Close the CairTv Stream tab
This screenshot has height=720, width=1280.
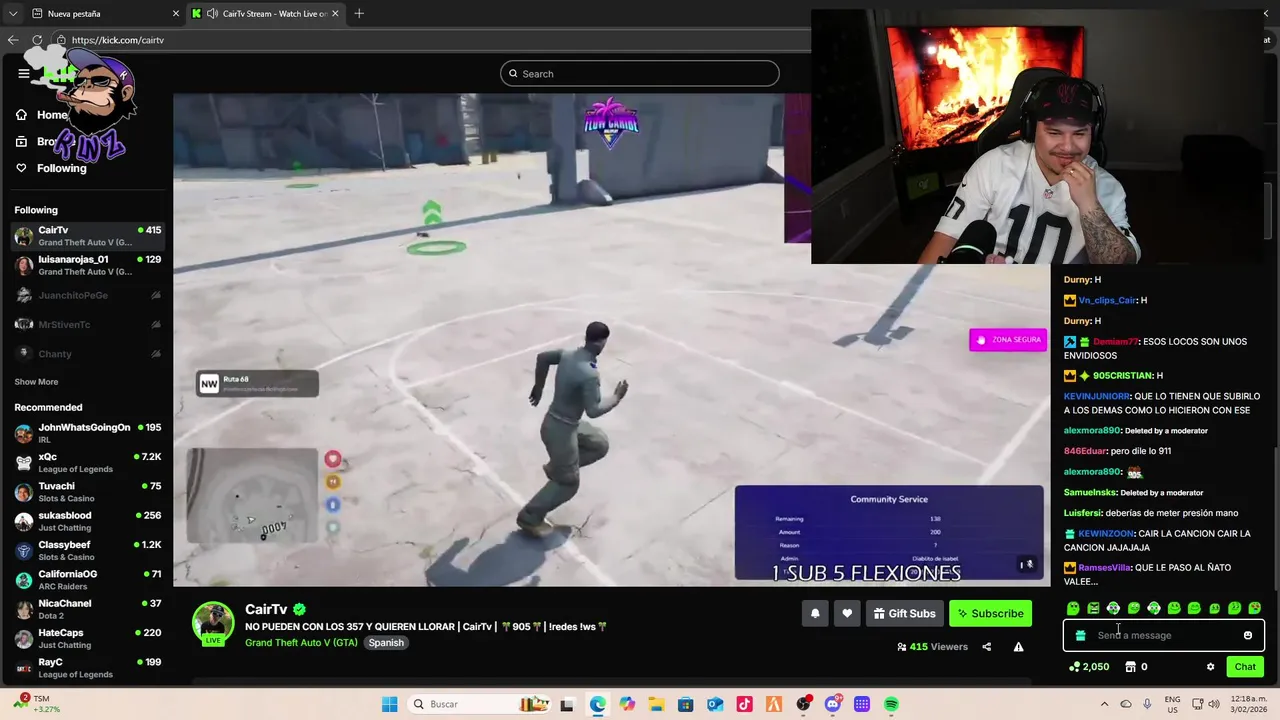(x=335, y=13)
